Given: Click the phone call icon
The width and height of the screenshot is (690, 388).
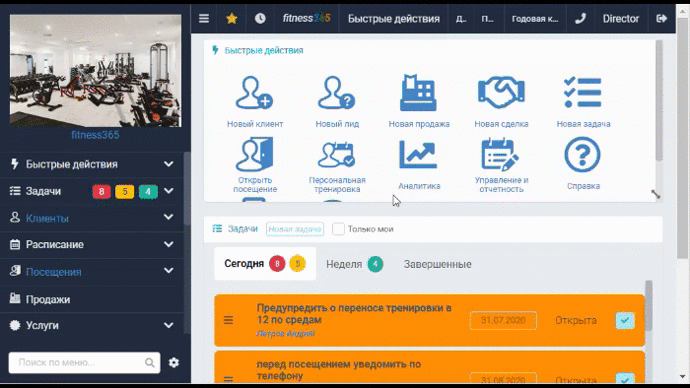Looking at the screenshot, I should pyautogui.click(x=580, y=18).
